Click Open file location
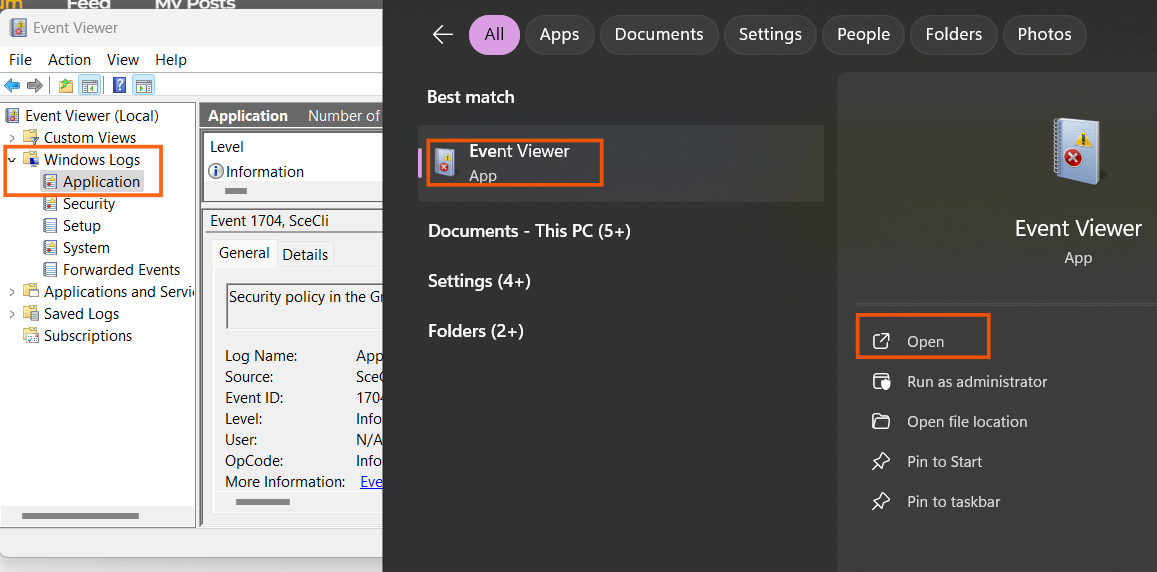This screenshot has width=1157, height=572. 967,421
